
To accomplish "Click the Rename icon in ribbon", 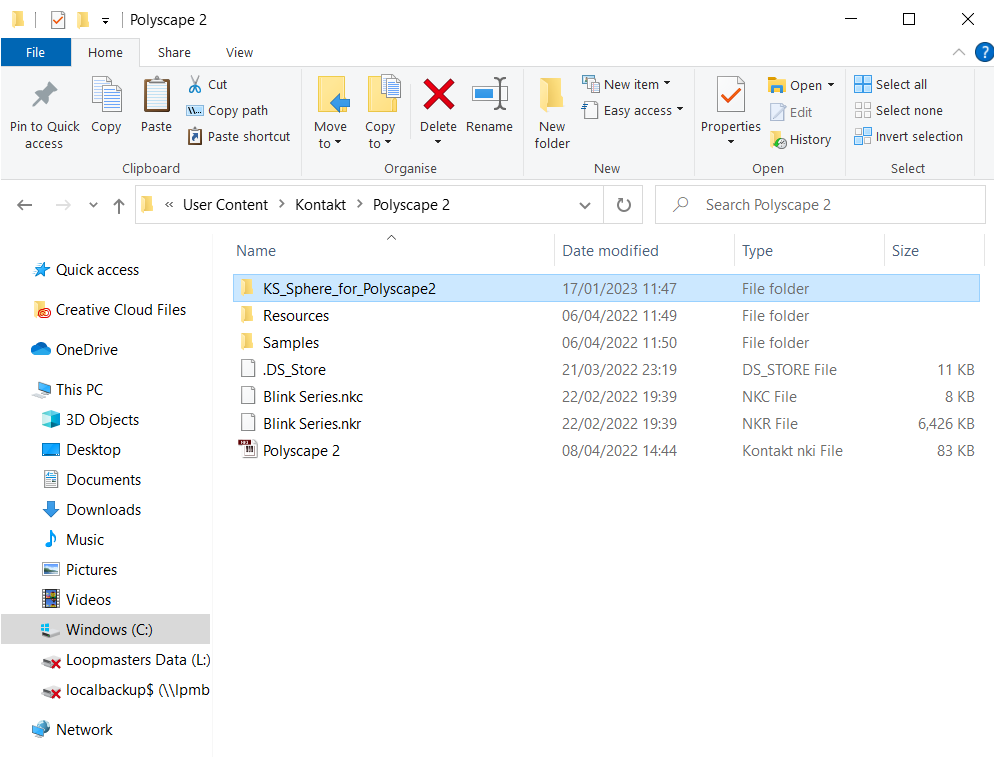I will click(x=489, y=96).
